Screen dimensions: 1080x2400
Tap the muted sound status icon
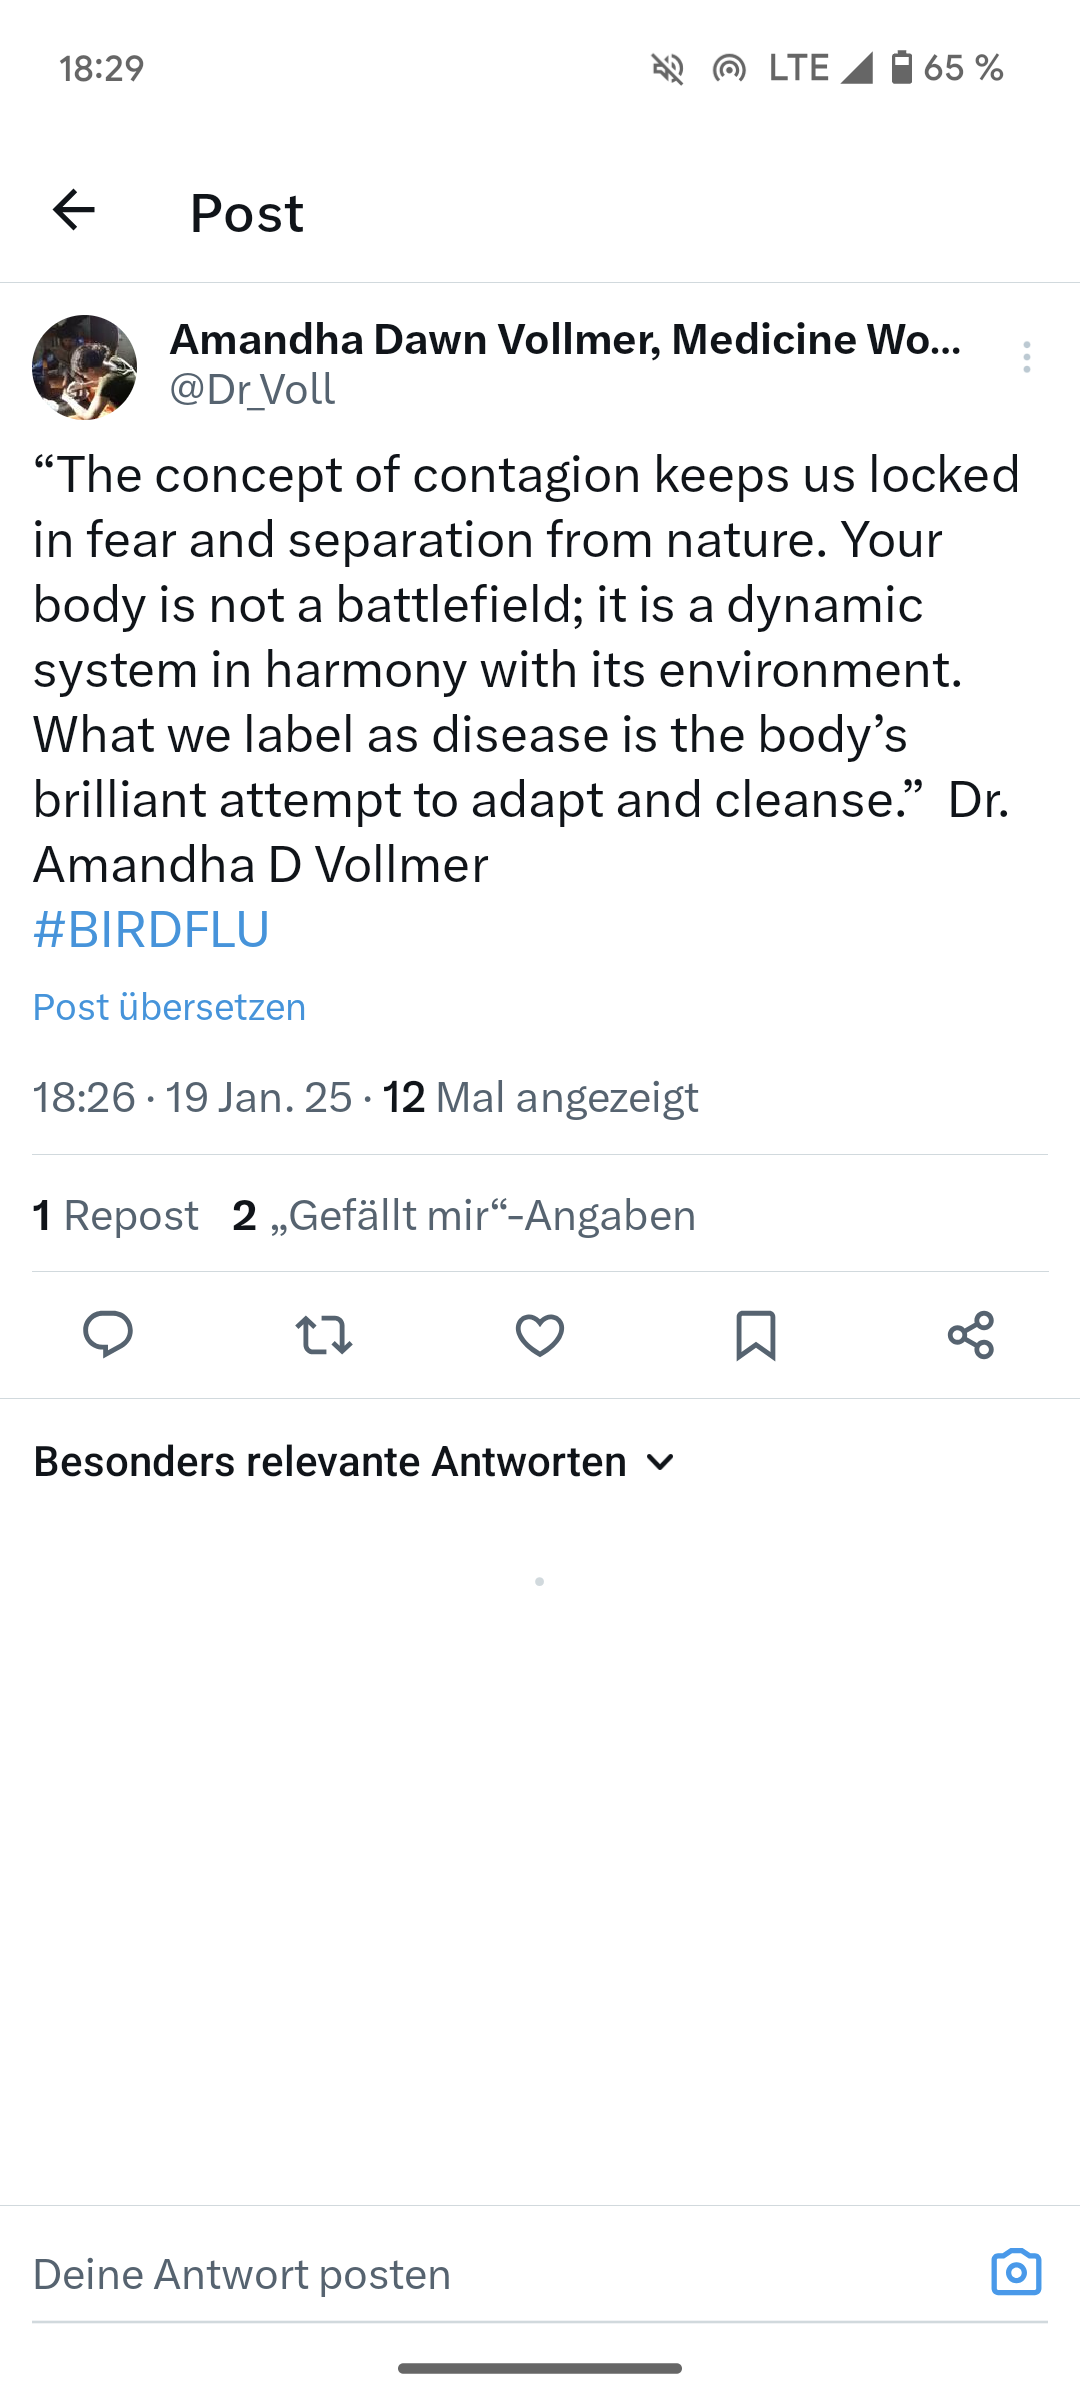(668, 68)
